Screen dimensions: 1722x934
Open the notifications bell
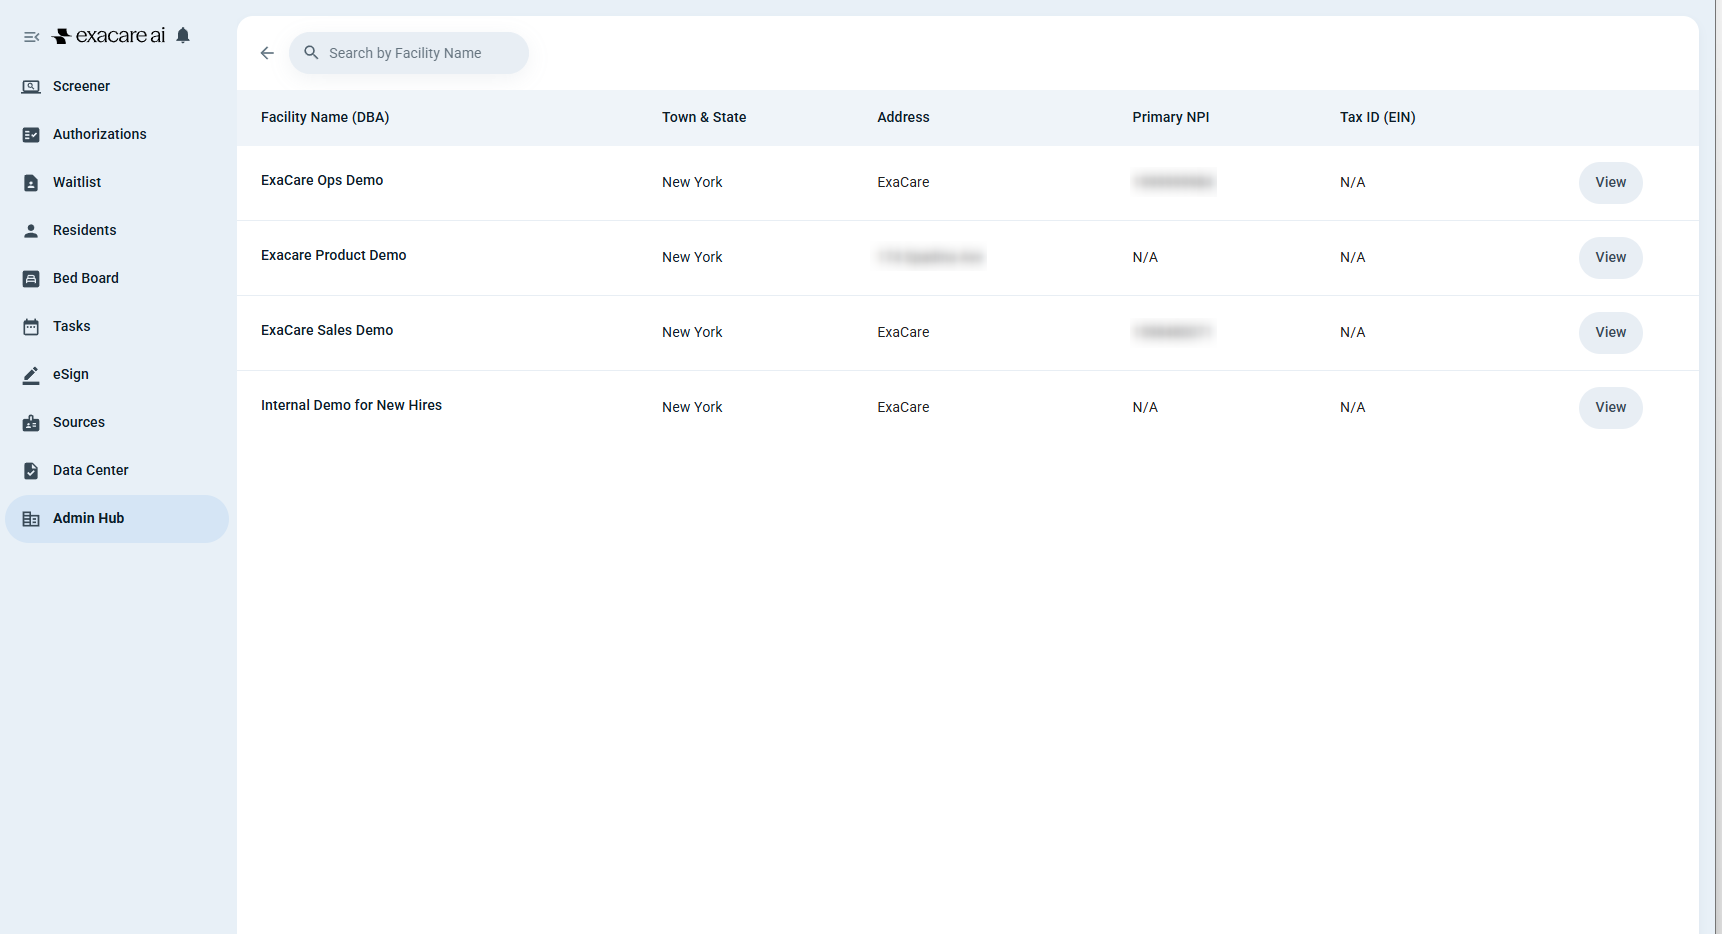(x=183, y=36)
